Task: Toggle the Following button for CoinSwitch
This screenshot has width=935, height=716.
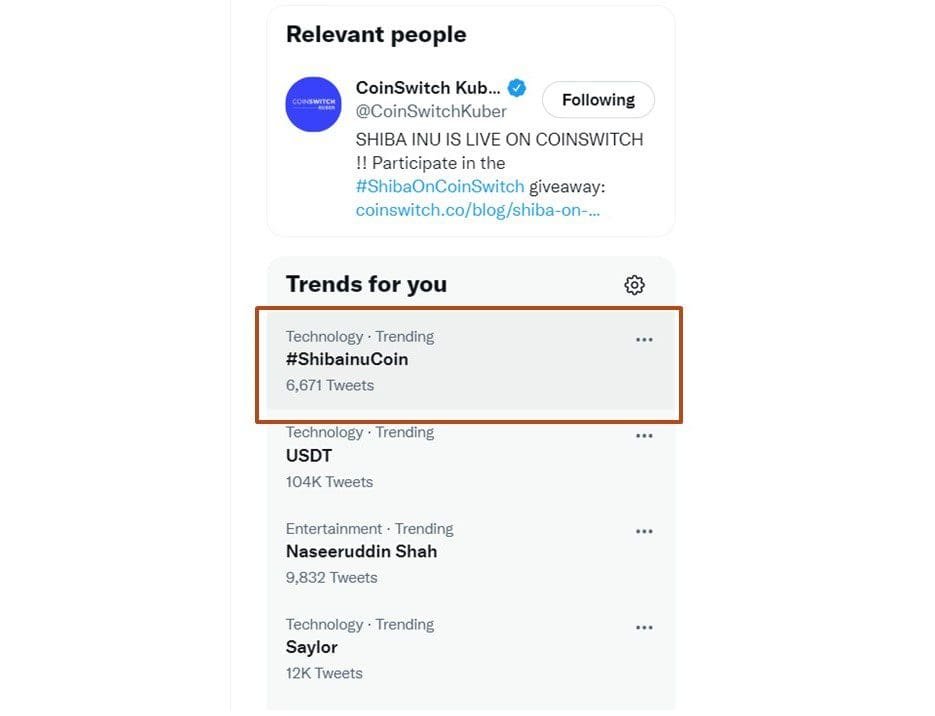Action: [598, 100]
